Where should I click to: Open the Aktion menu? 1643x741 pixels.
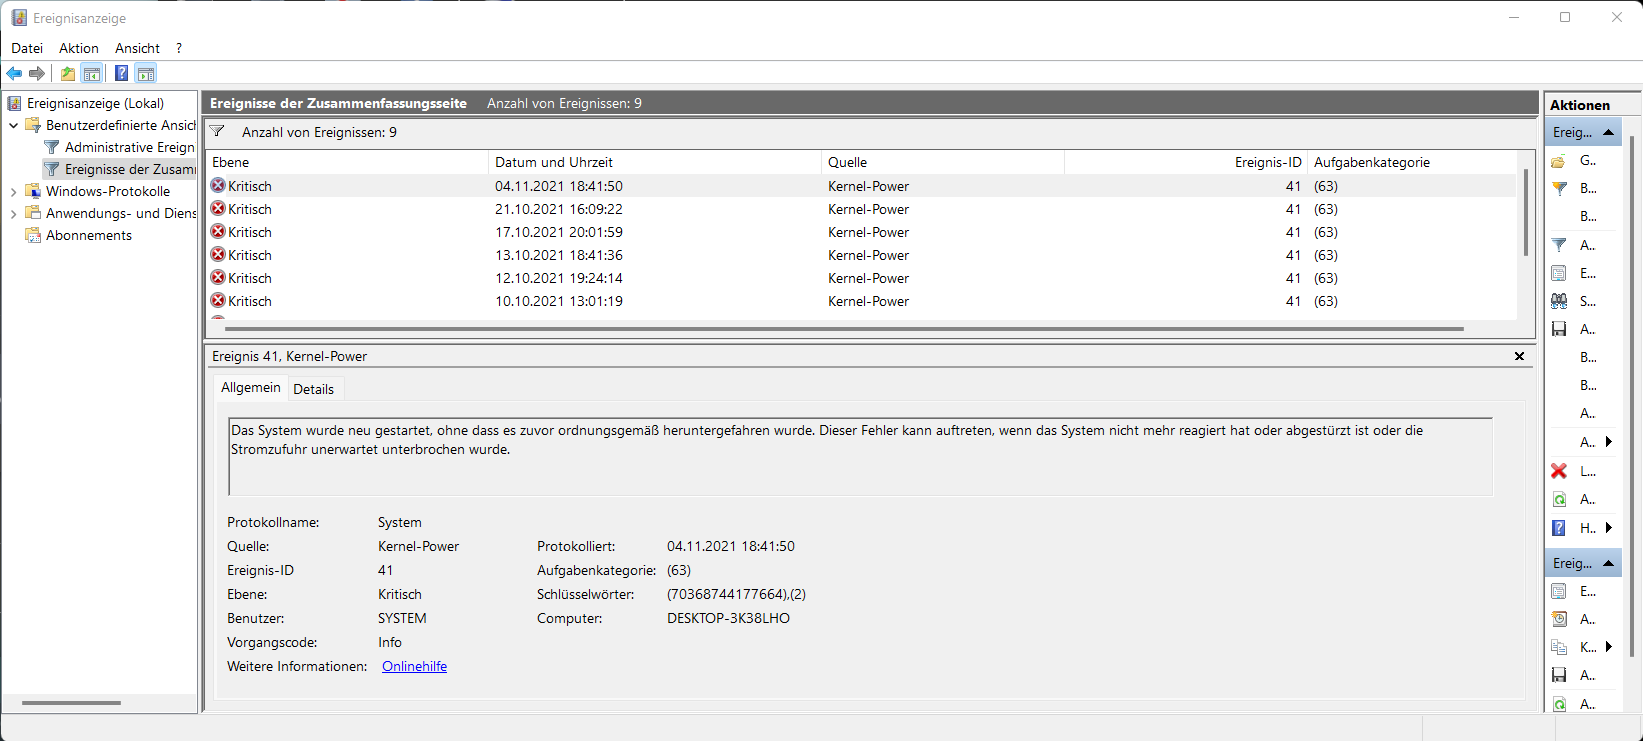[x=79, y=48]
